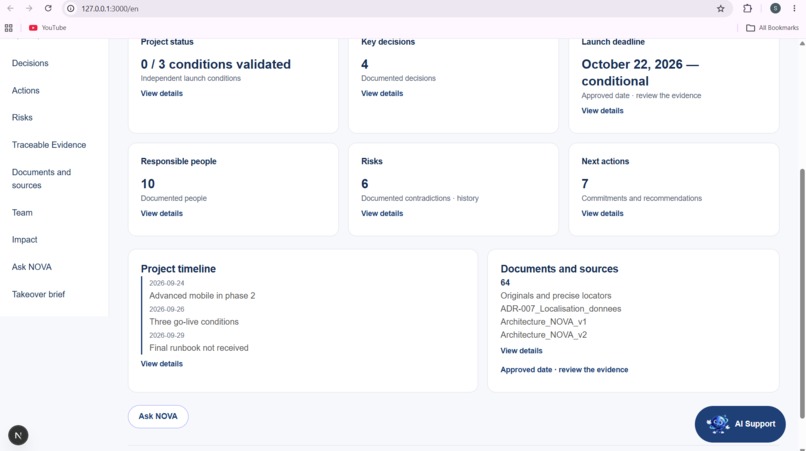
Task: View details of Responsible people card
Action: [161, 213]
